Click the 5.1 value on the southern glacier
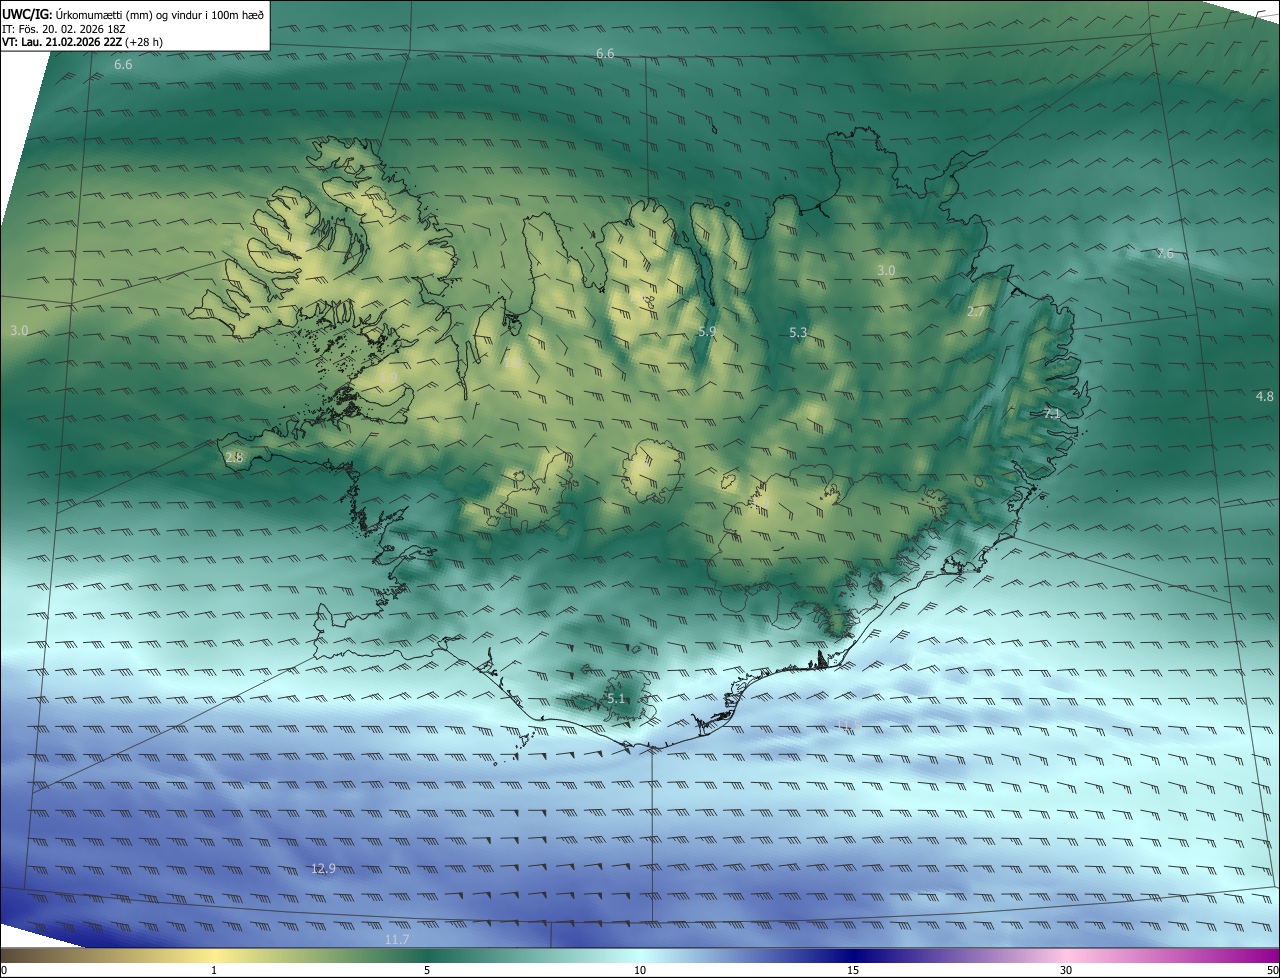 (616, 698)
